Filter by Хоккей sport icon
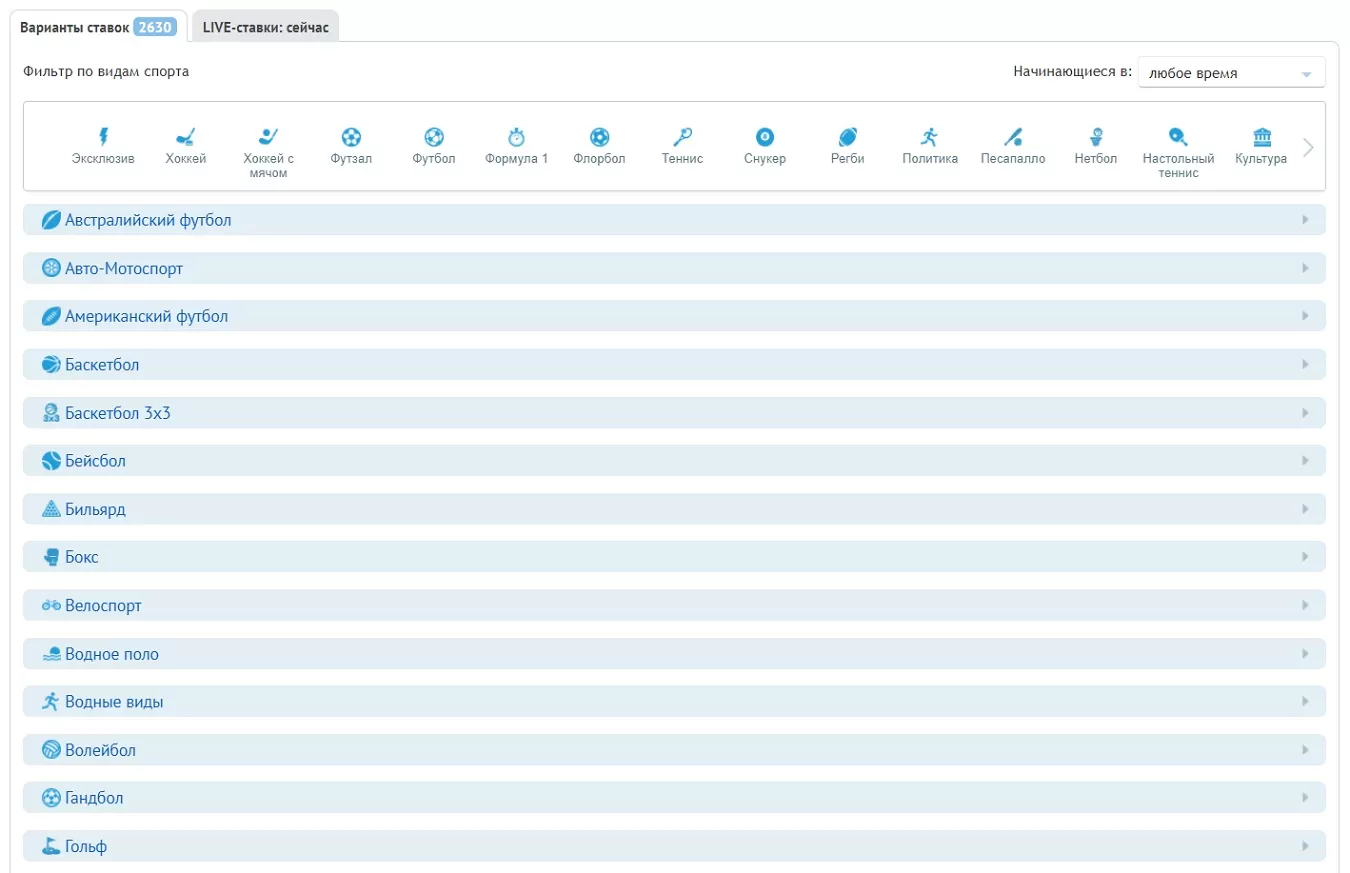The height and width of the screenshot is (873, 1350). [x=186, y=138]
